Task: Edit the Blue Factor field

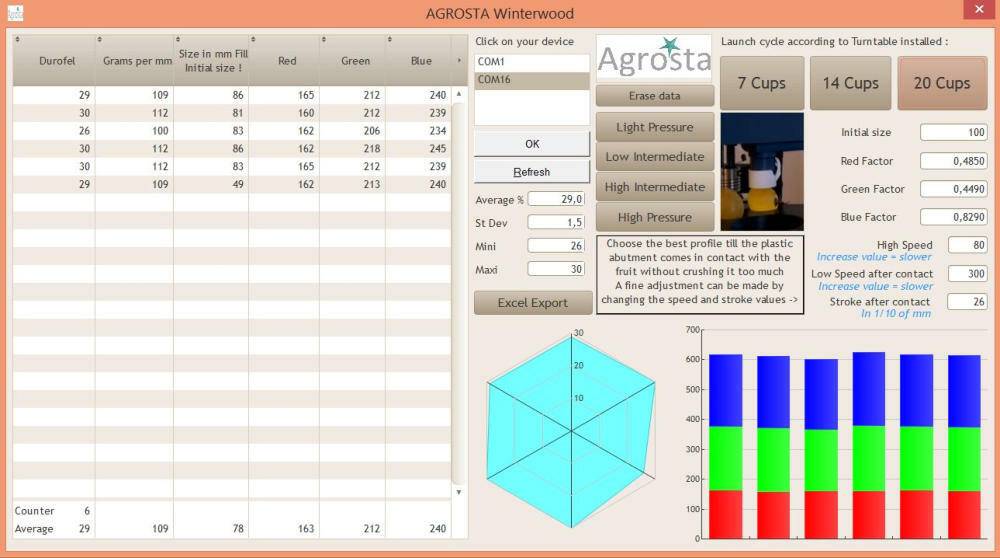Action: pyautogui.click(x=953, y=217)
